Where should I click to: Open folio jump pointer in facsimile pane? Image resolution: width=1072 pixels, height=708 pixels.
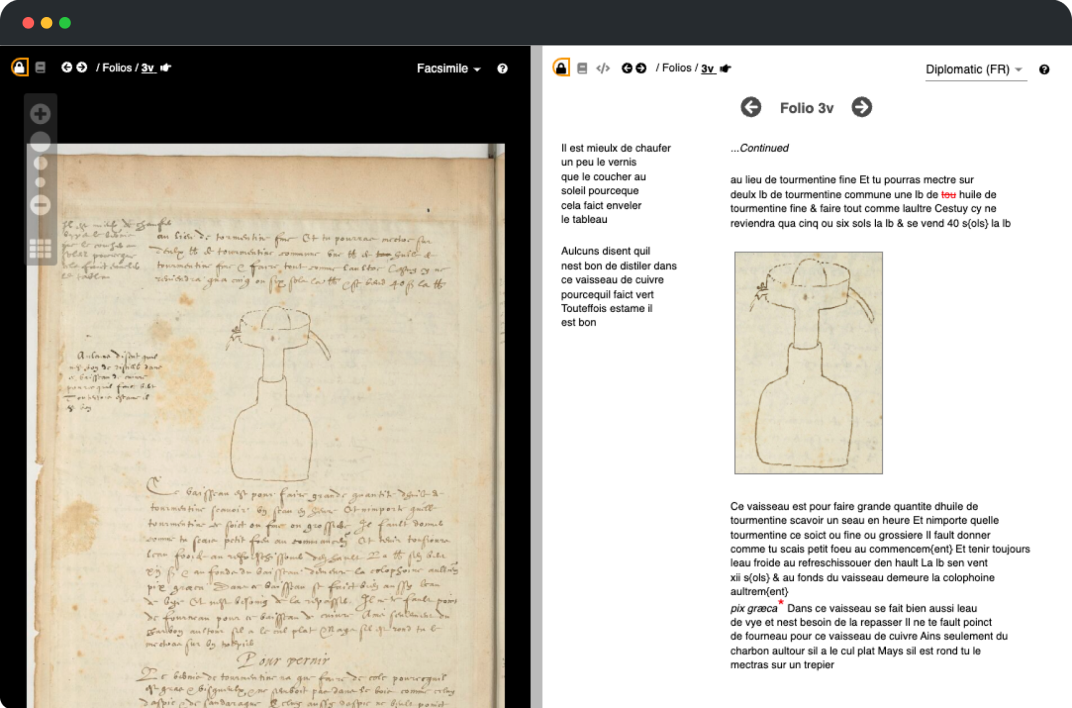pyautogui.click(x=166, y=68)
